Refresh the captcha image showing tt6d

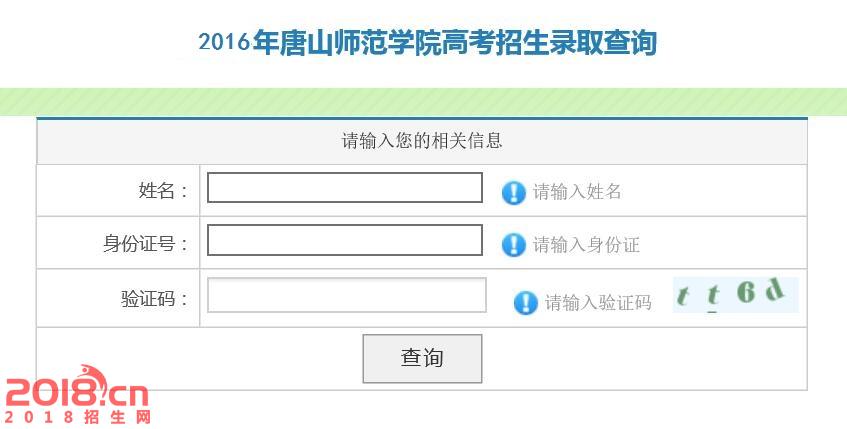(735, 295)
